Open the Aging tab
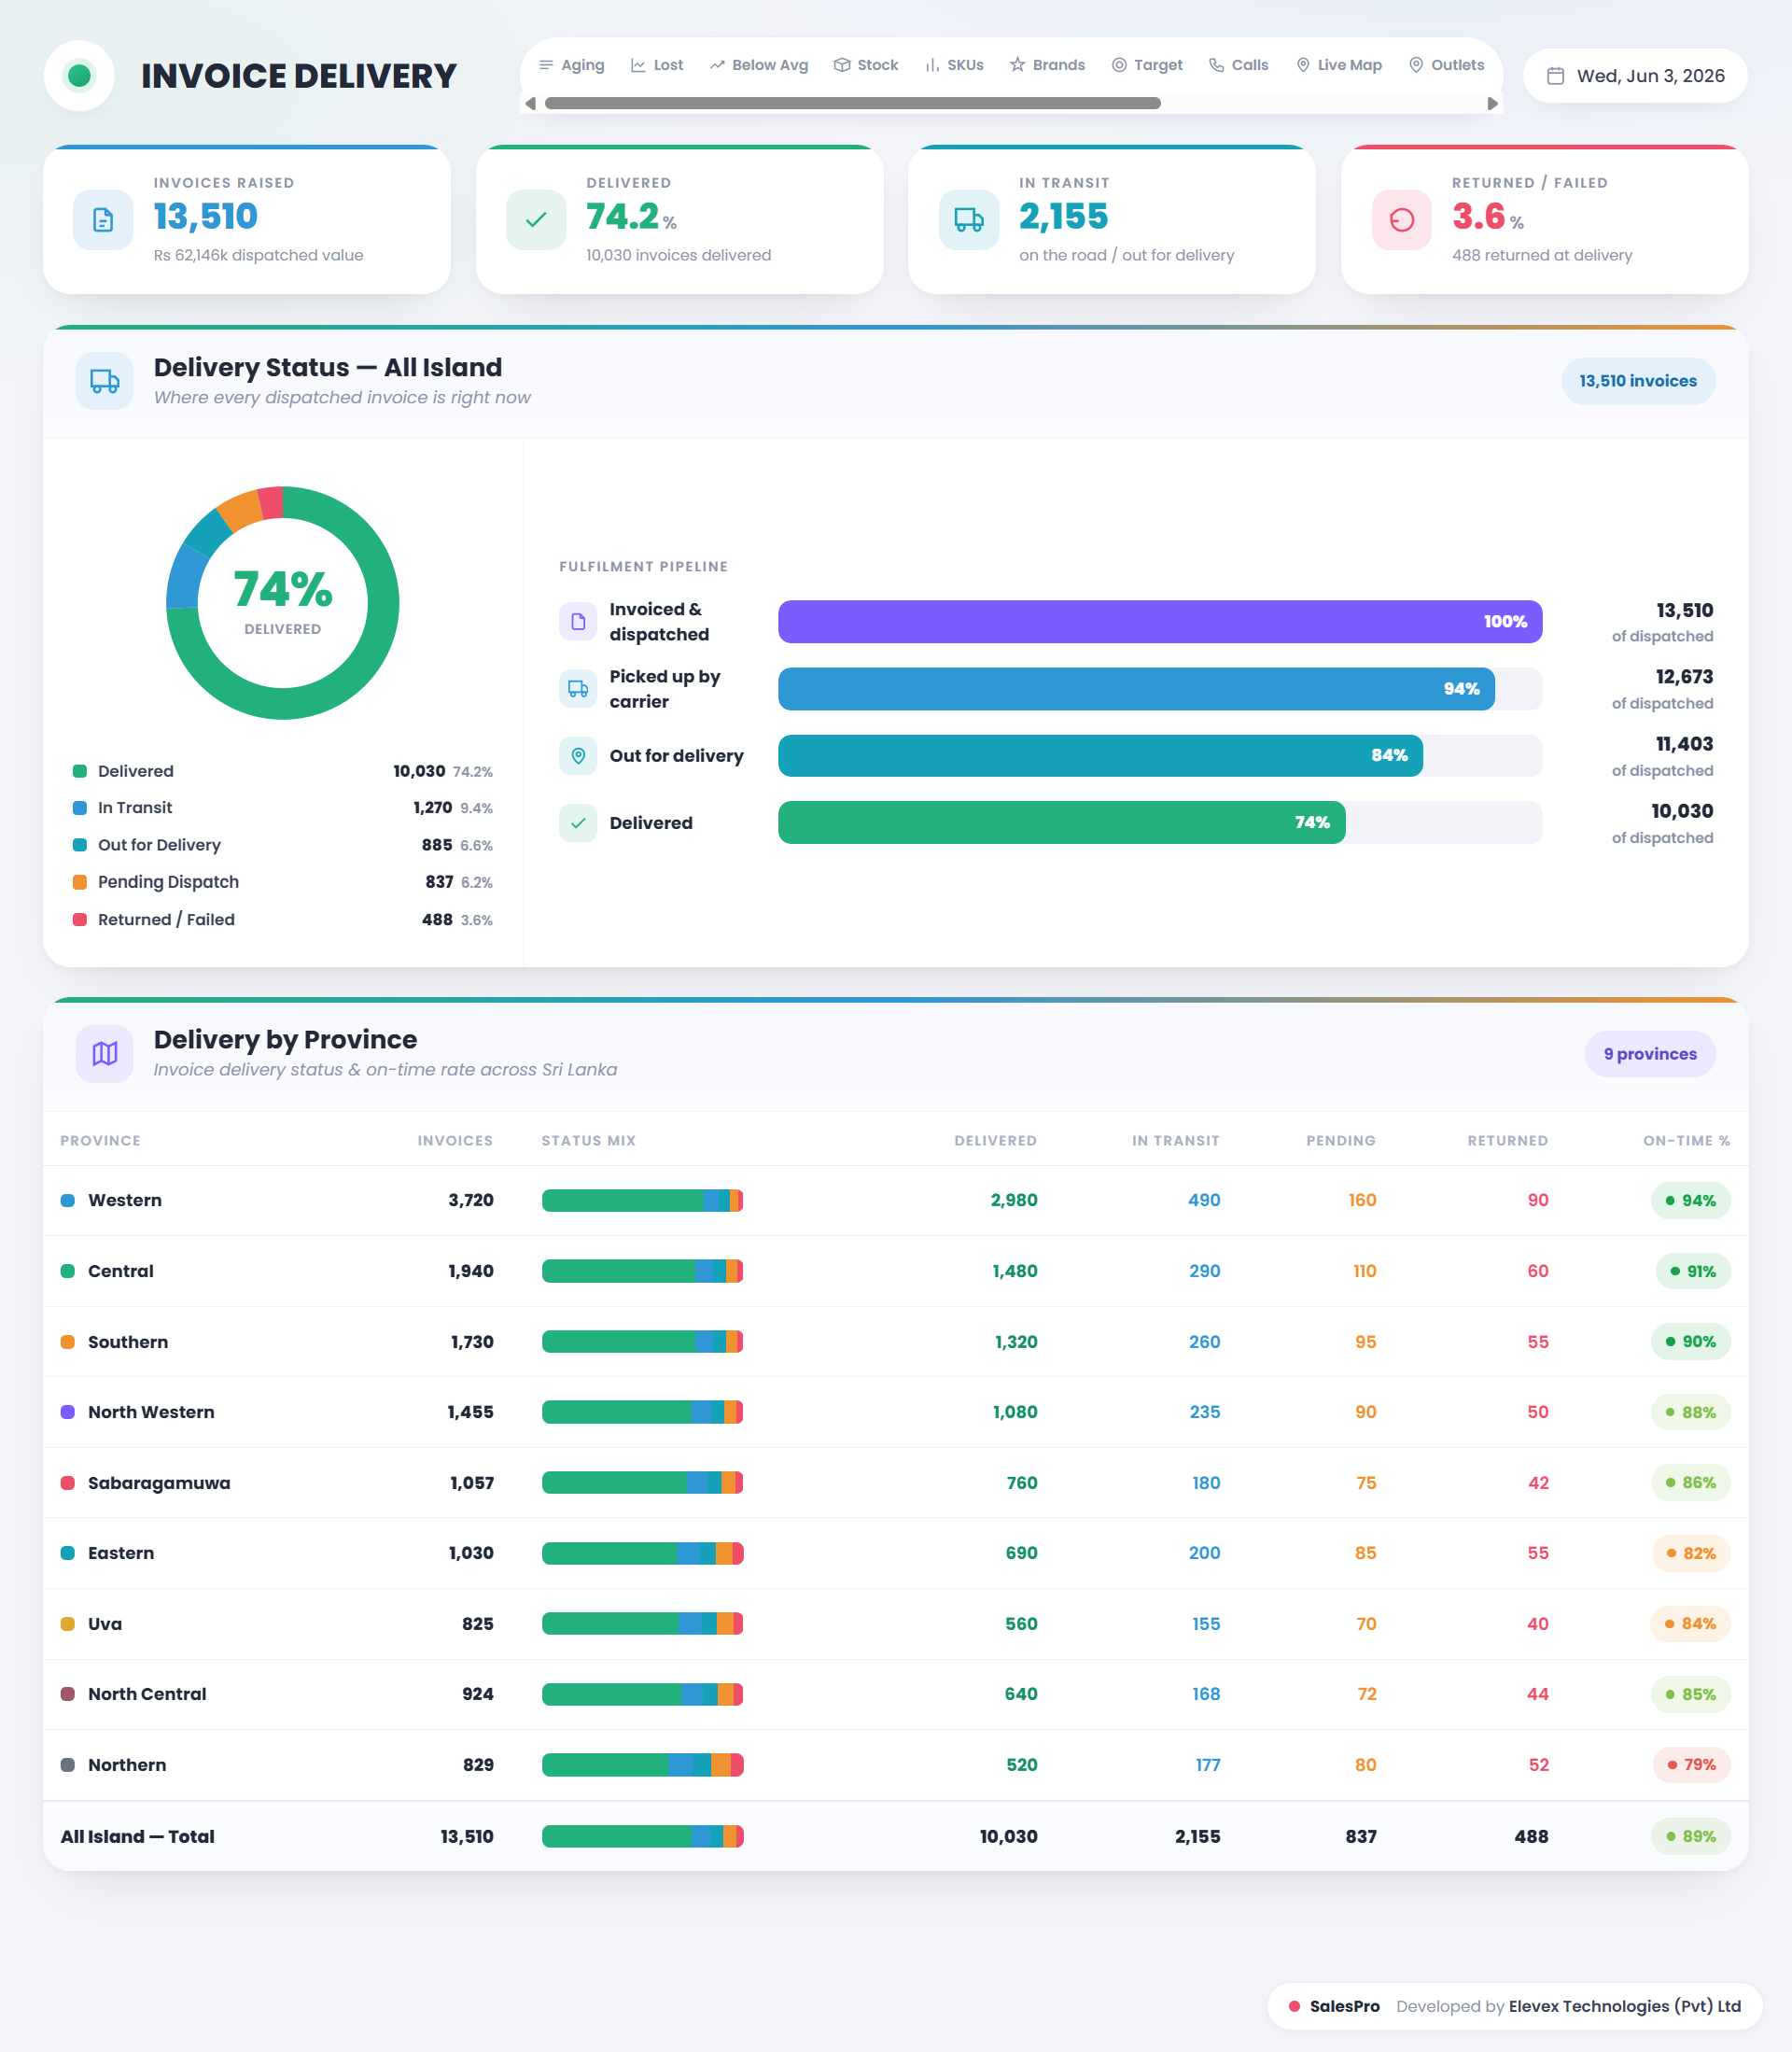The width and height of the screenshot is (1792, 2052). (x=571, y=65)
